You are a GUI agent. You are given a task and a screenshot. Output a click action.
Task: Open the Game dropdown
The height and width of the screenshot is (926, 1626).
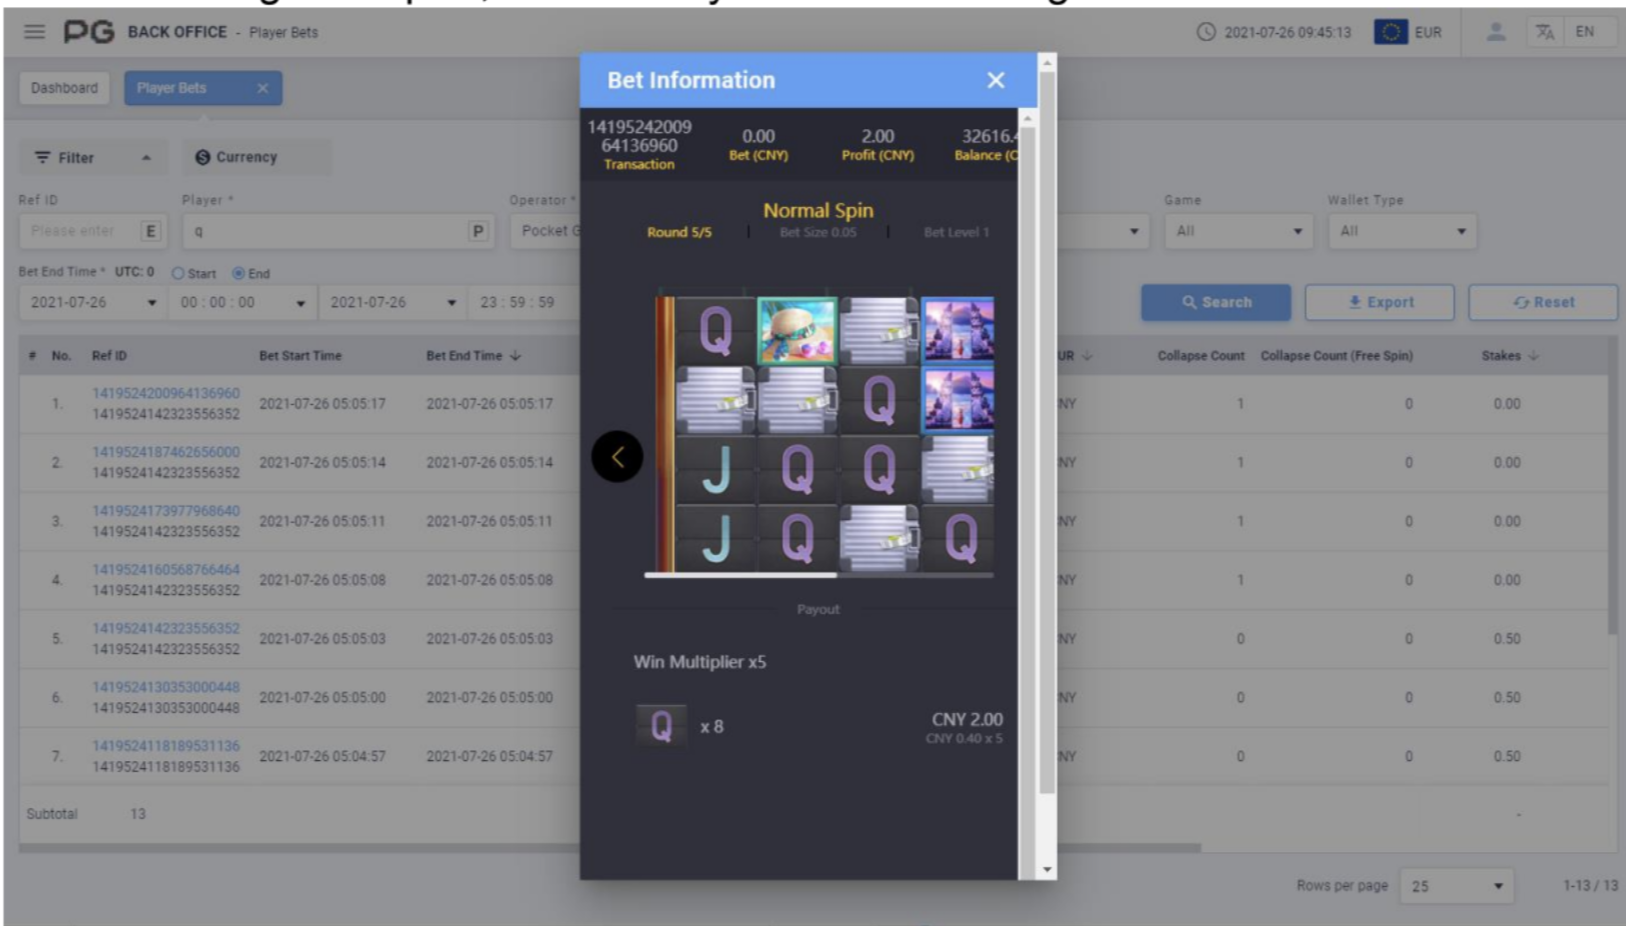pos(1238,231)
